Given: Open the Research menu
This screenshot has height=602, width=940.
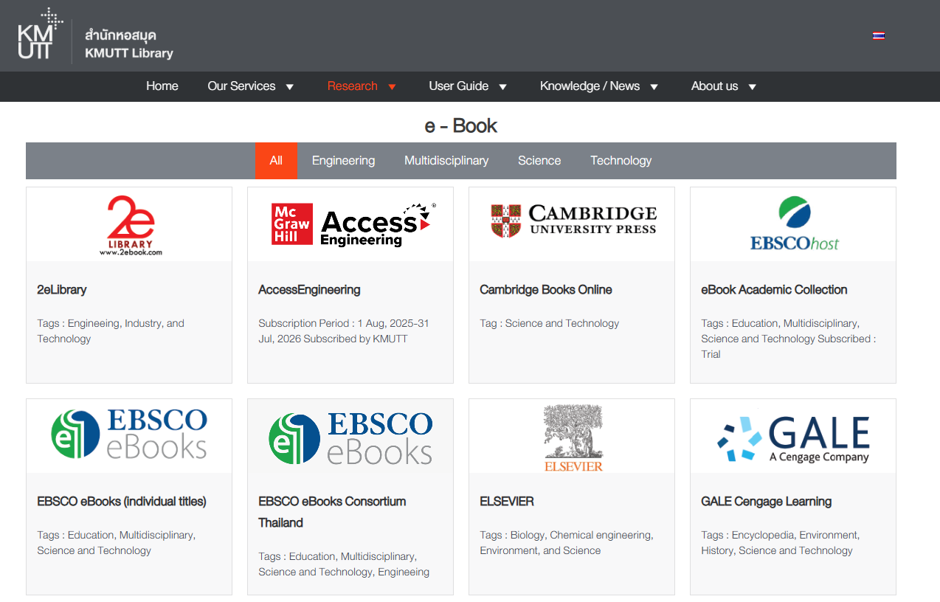Looking at the screenshot, I should 352,86.
